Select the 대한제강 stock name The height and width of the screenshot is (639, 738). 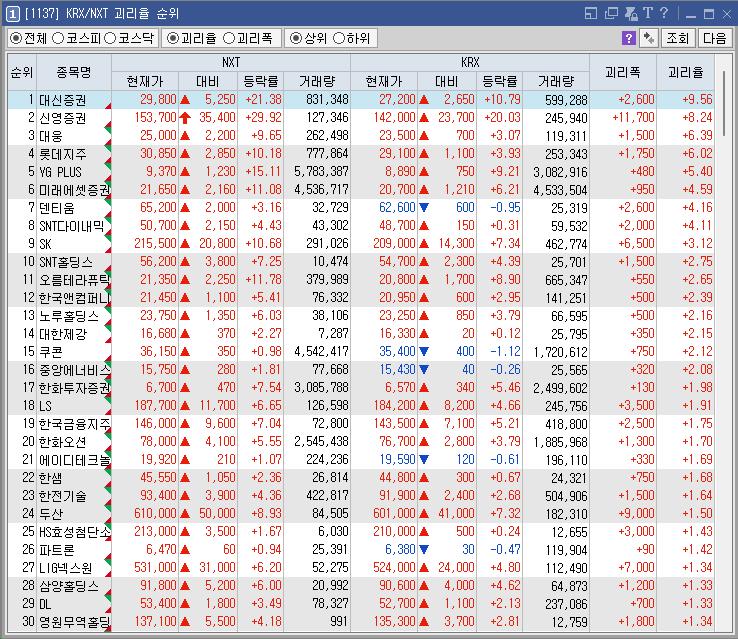[x=63, y=334]
